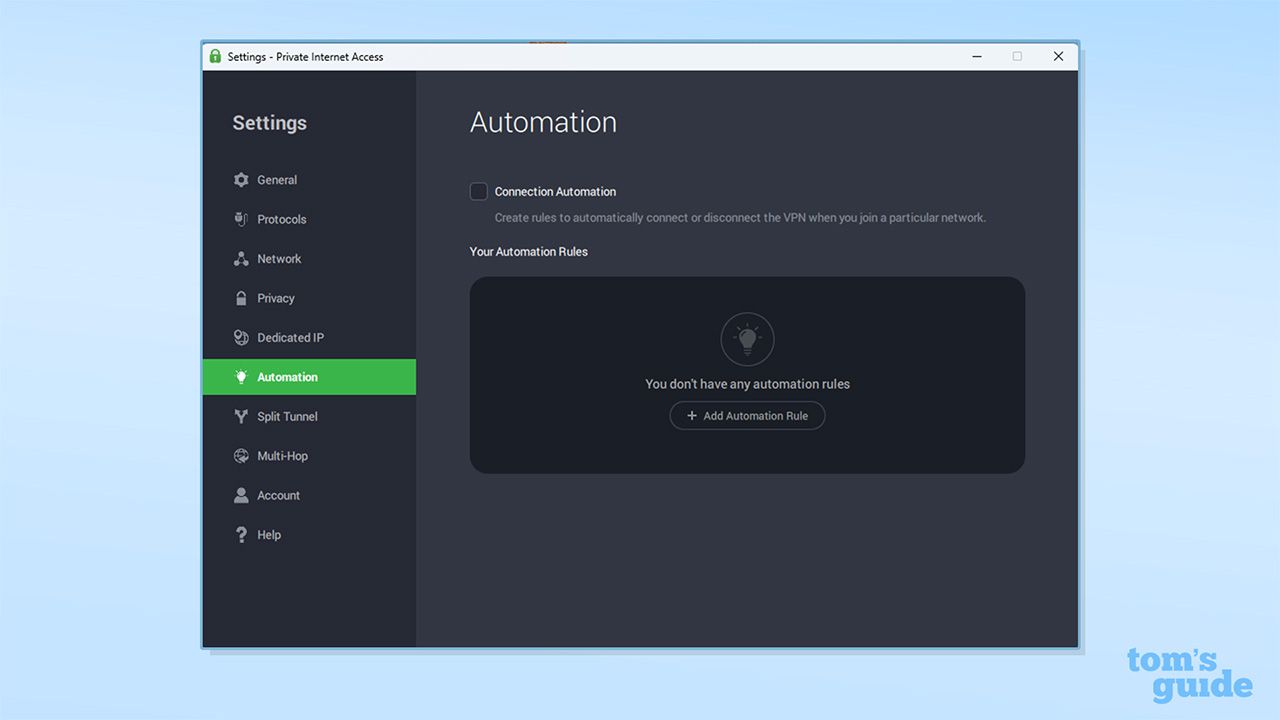Click the Network nodes icon

(241, 259)
